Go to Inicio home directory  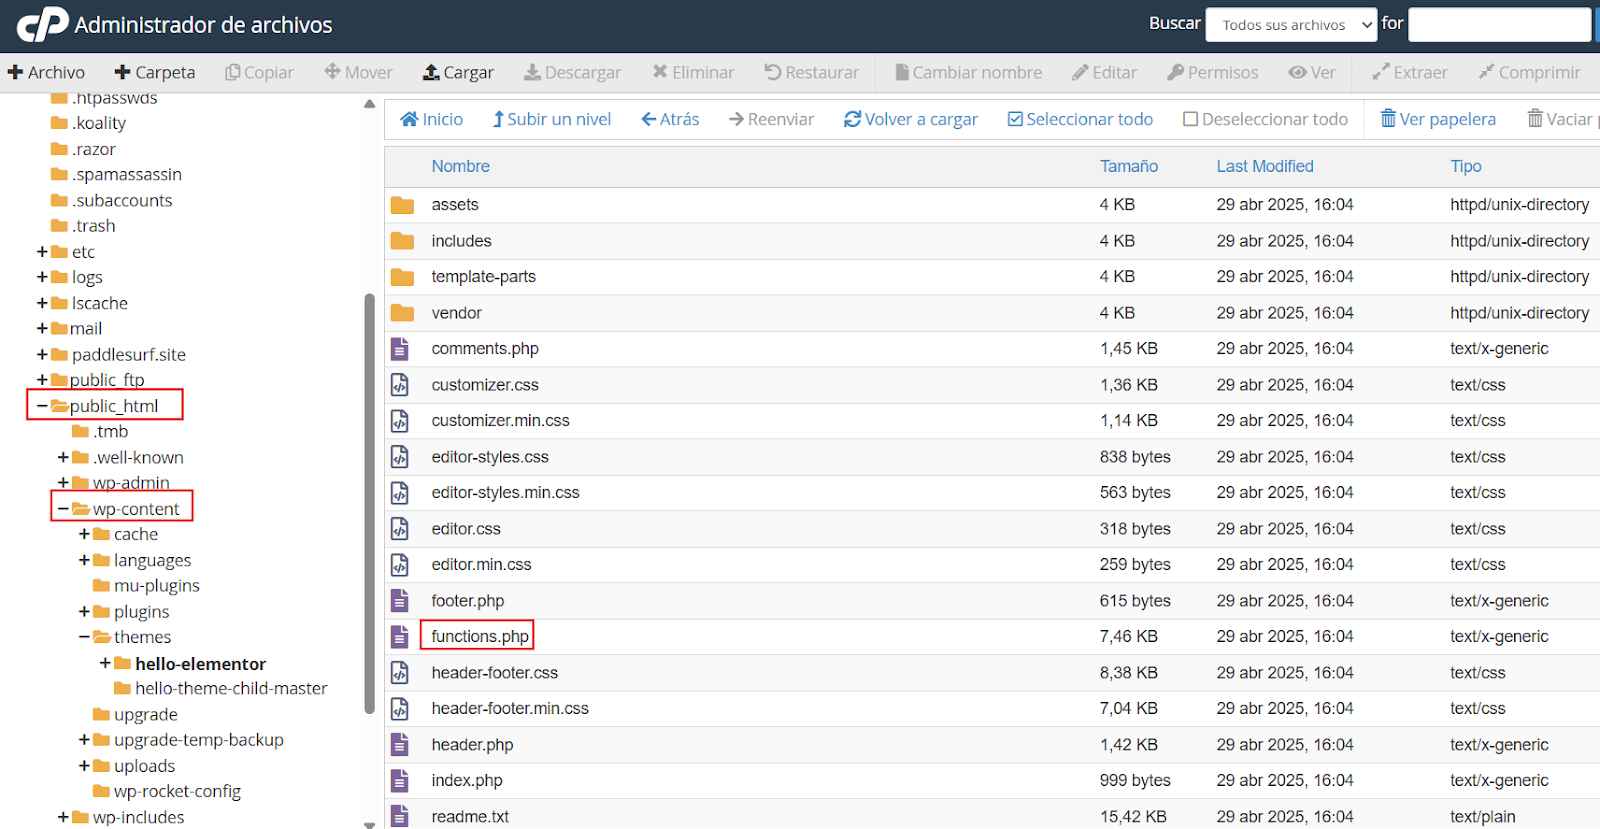tap(431, 119)
